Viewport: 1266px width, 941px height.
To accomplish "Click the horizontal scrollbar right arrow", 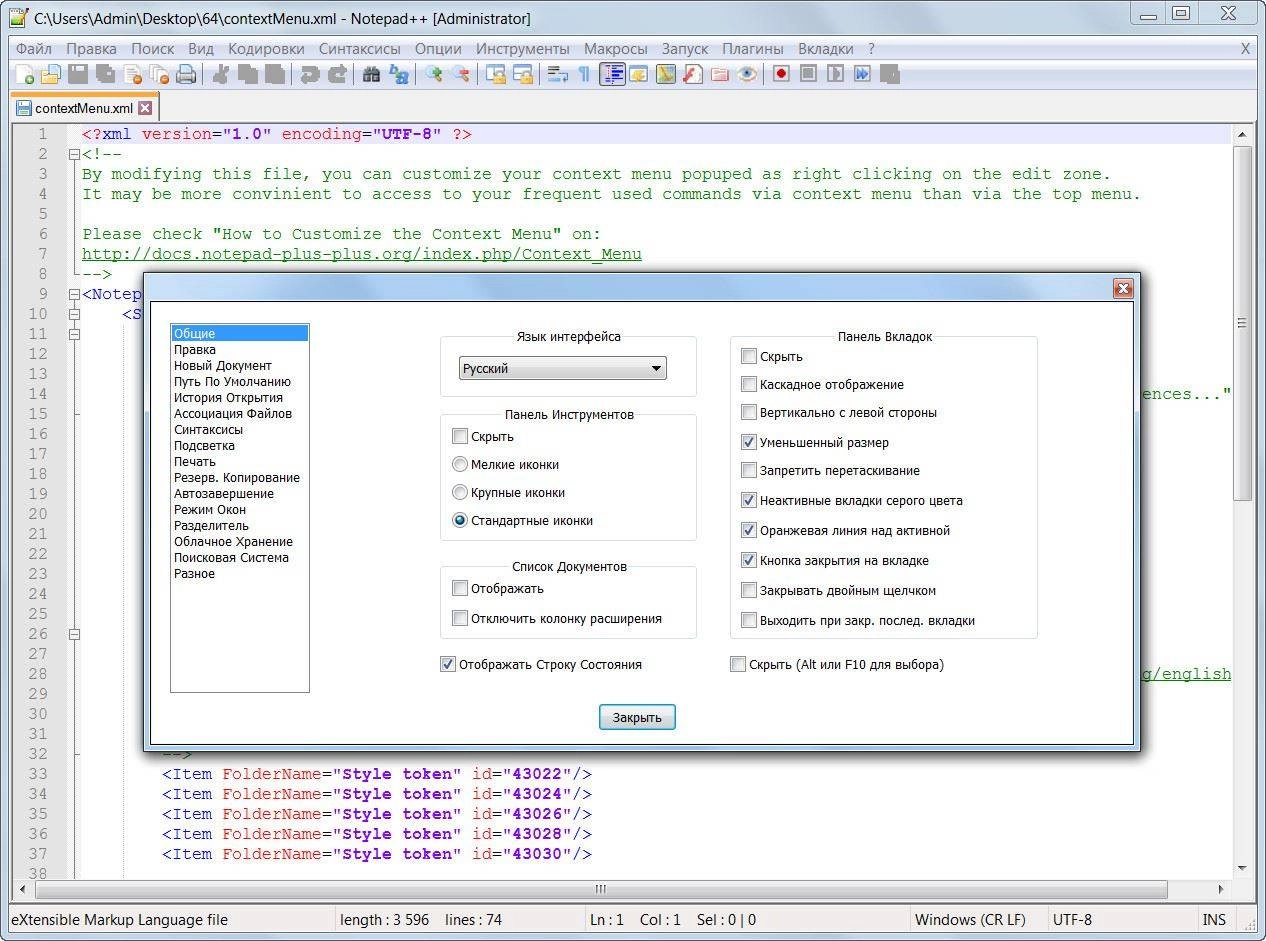I will point(1221,889).
